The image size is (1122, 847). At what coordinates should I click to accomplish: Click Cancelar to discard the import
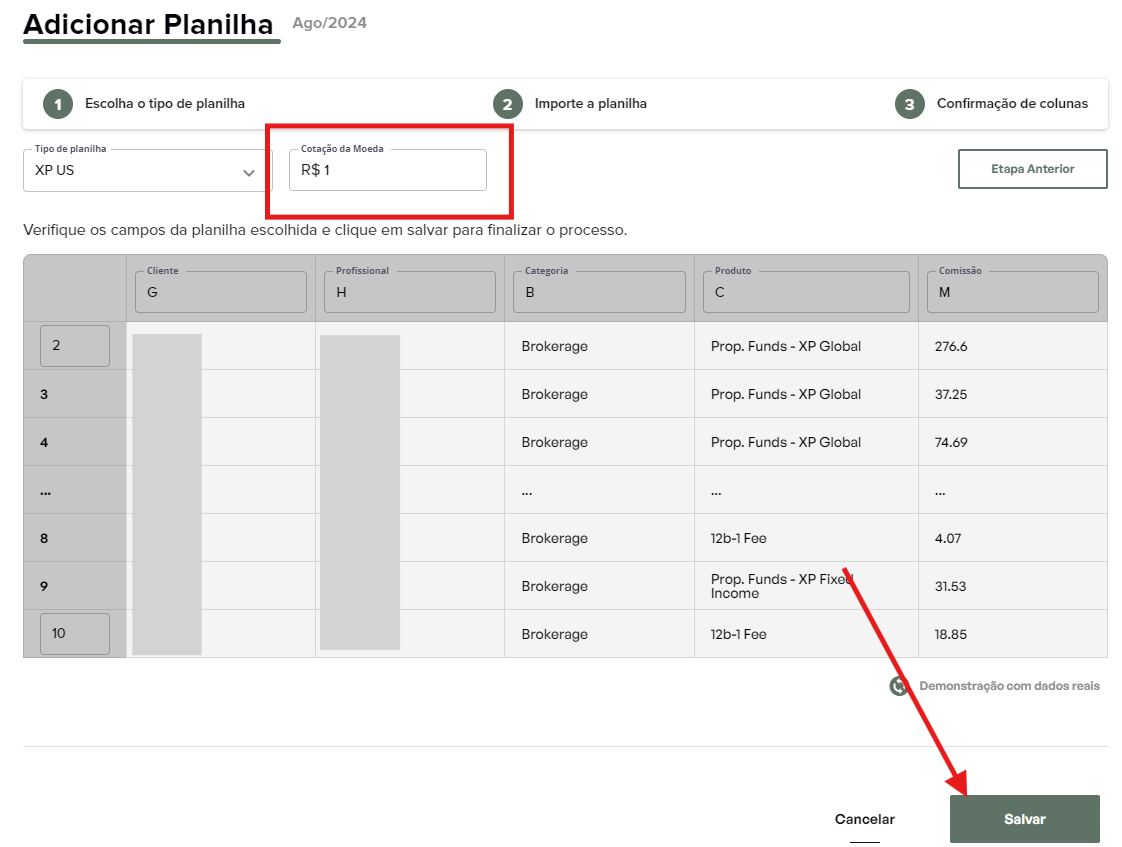click(x=864, y=819)
